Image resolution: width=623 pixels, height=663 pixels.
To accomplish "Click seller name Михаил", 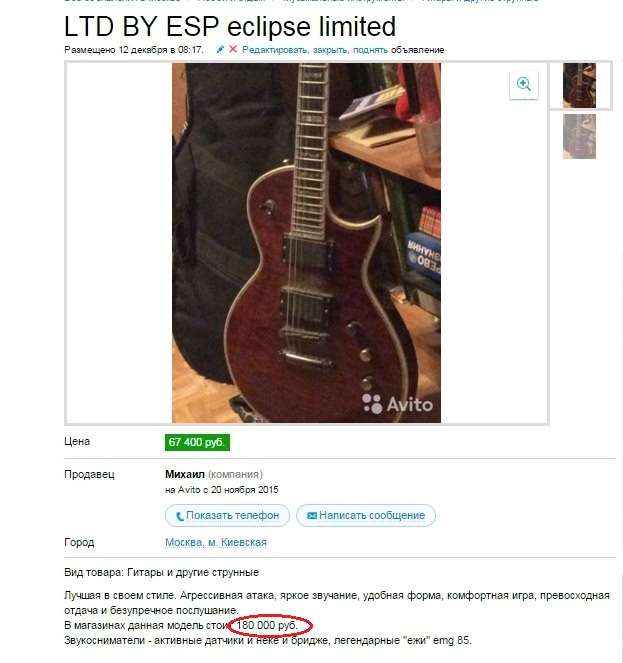I will tap(185, 474).
